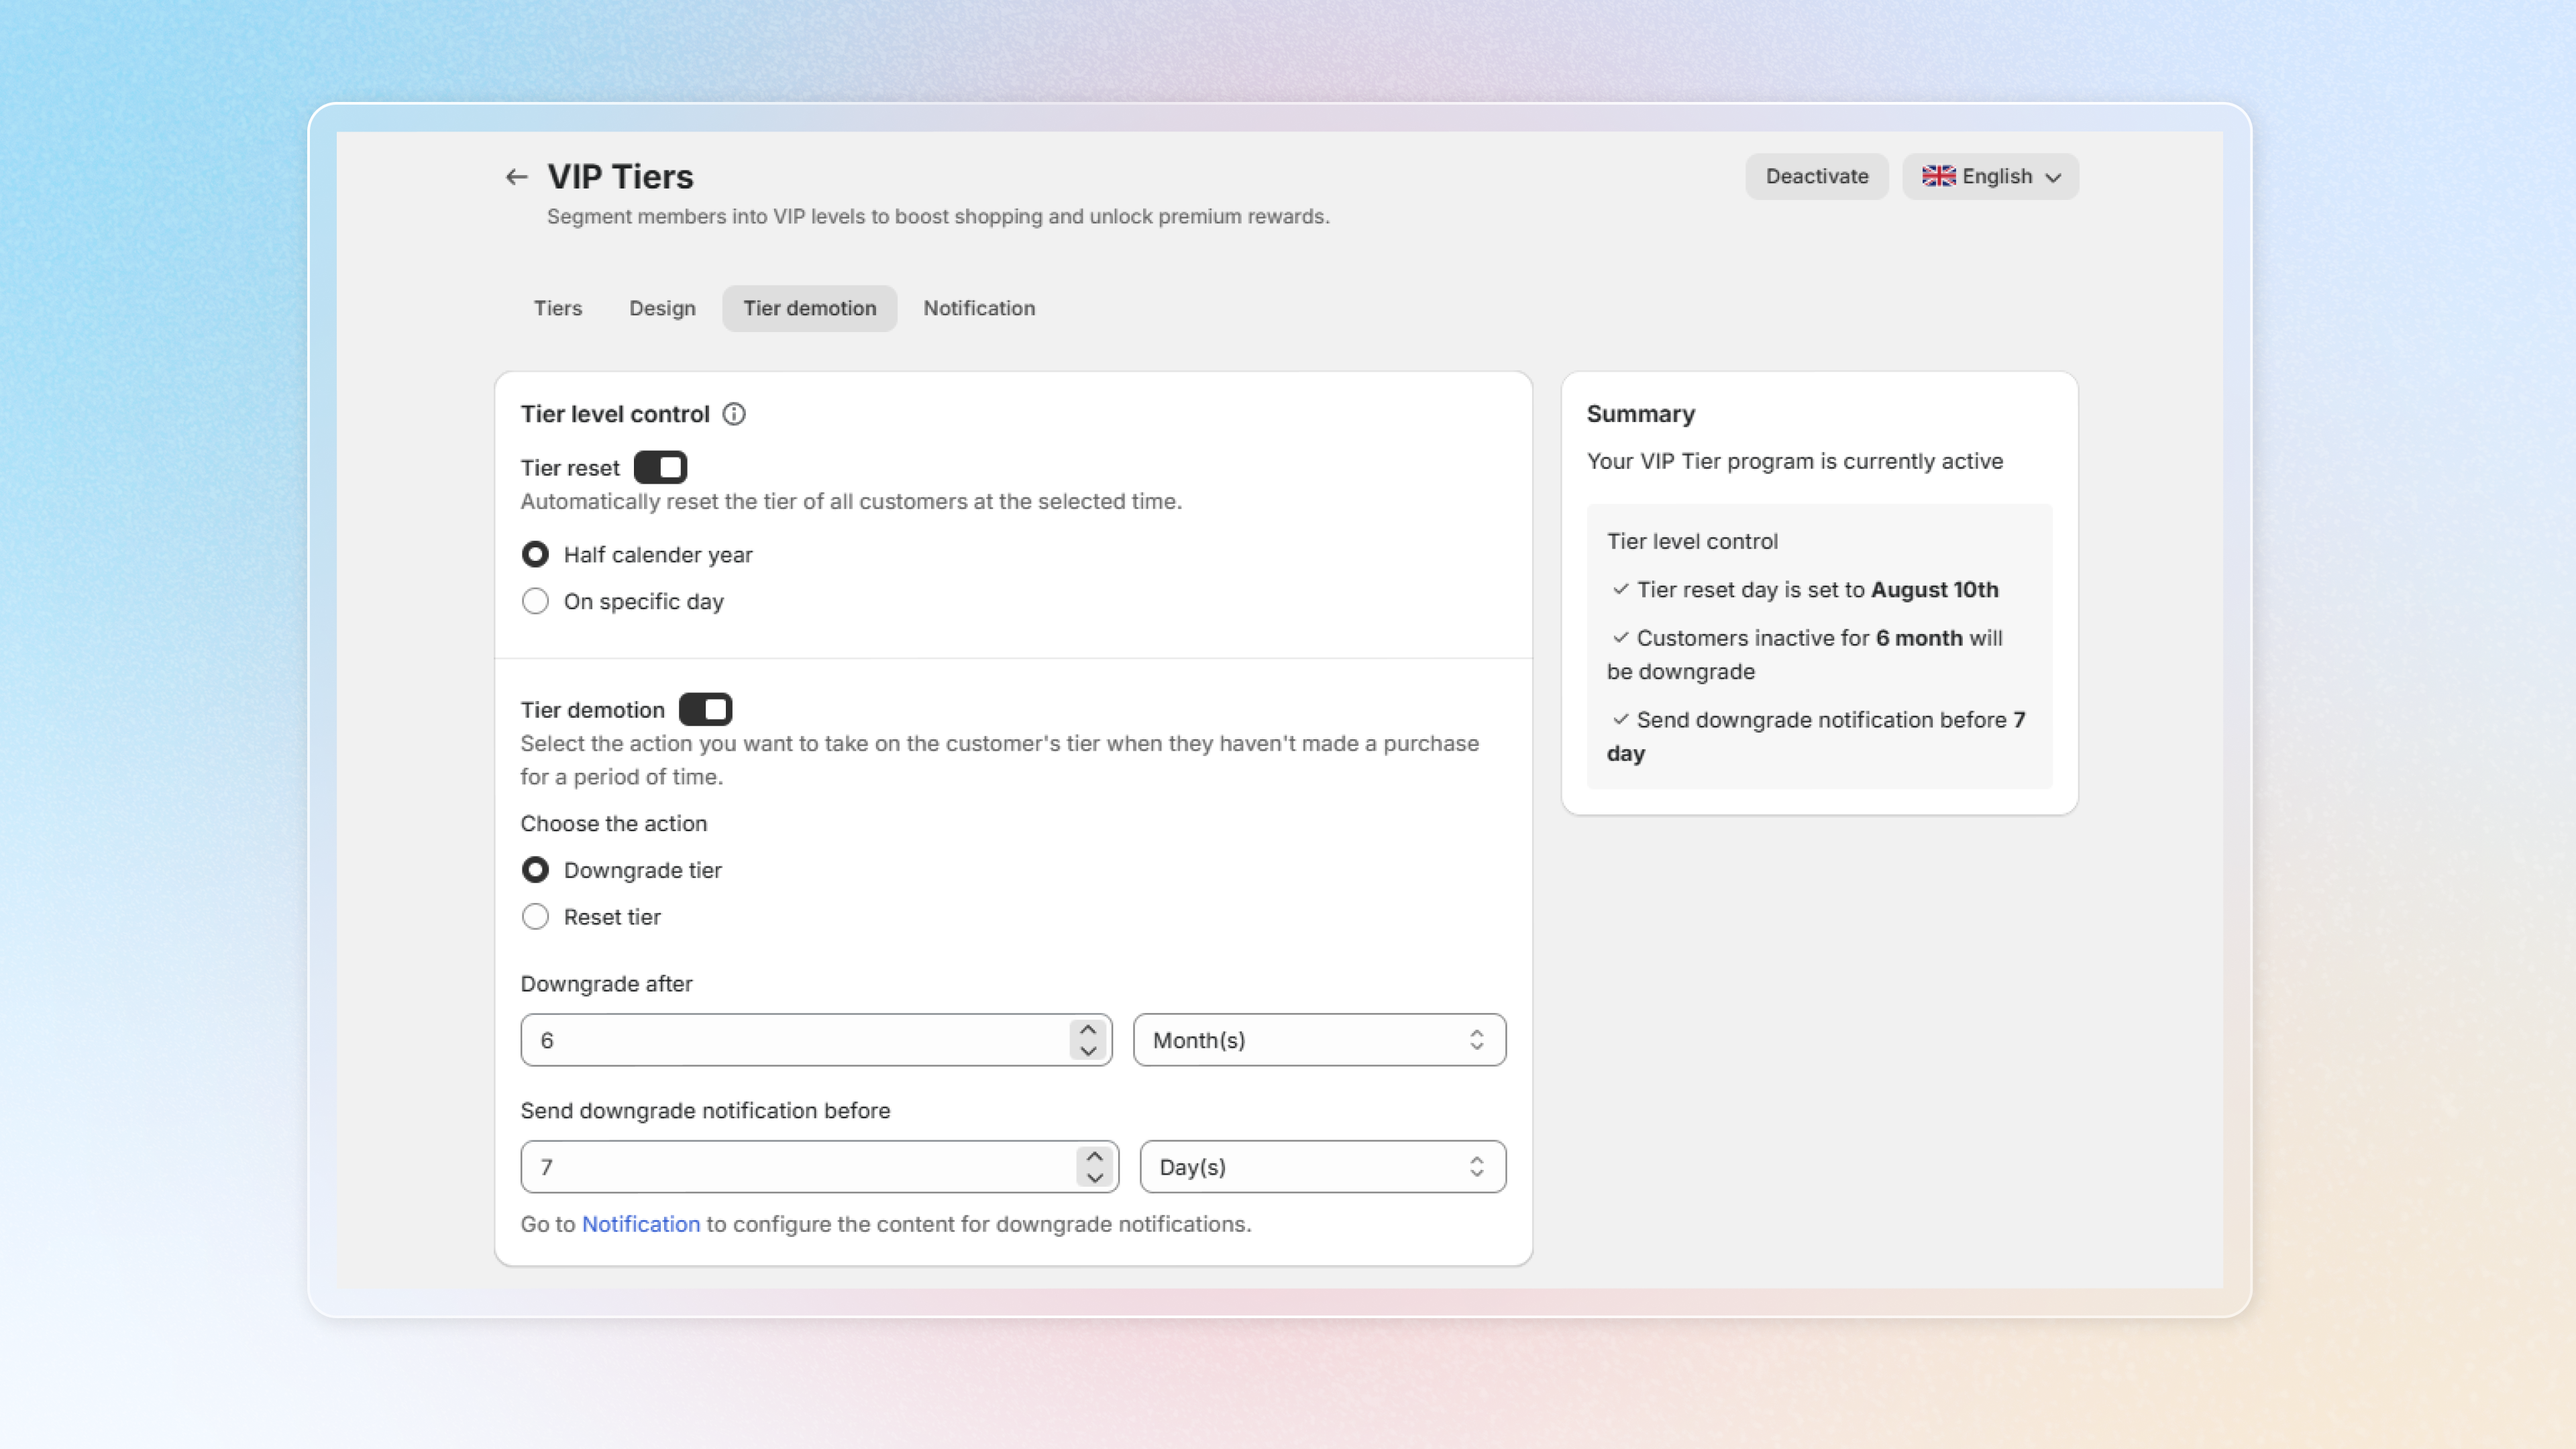Click the UK flag icon in language selector

[1938, 176]
